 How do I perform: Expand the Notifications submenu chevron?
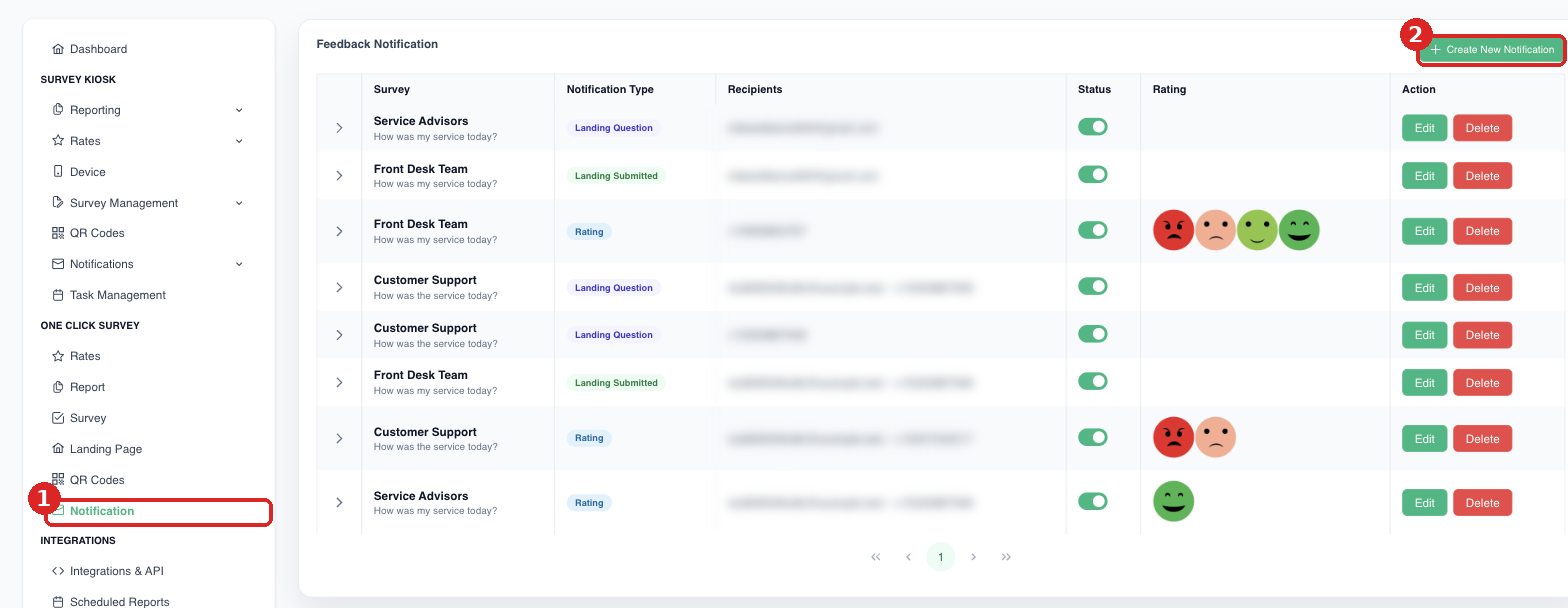click(239, 264)
